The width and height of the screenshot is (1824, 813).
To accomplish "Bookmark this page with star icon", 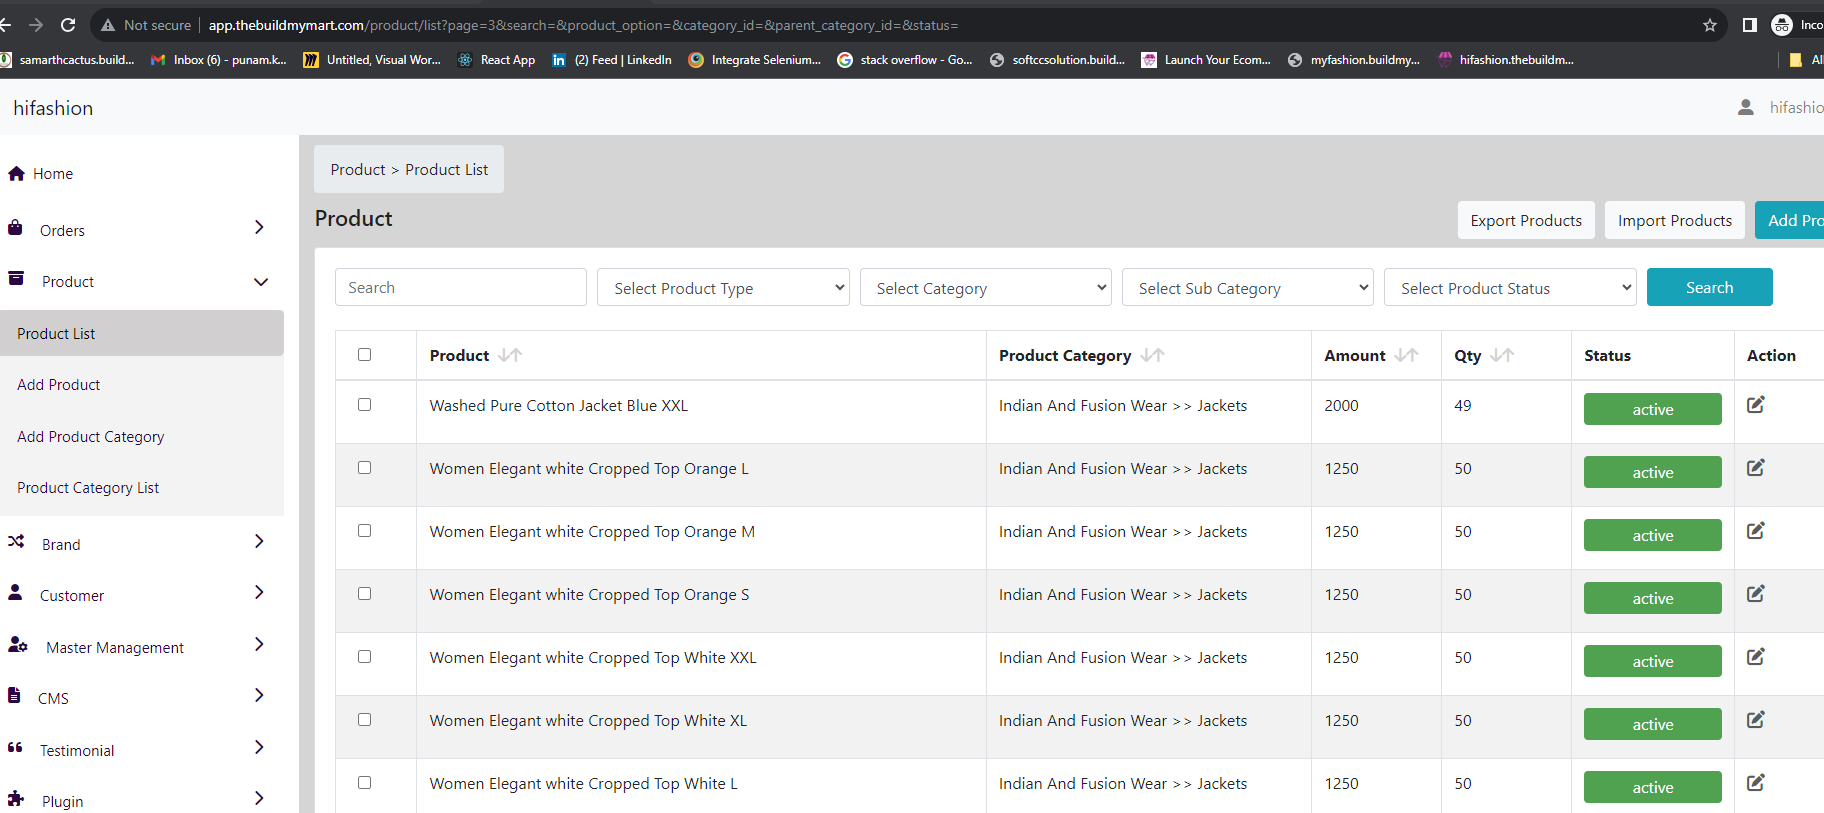I will pyautogui.click(x=1710, y=25).
